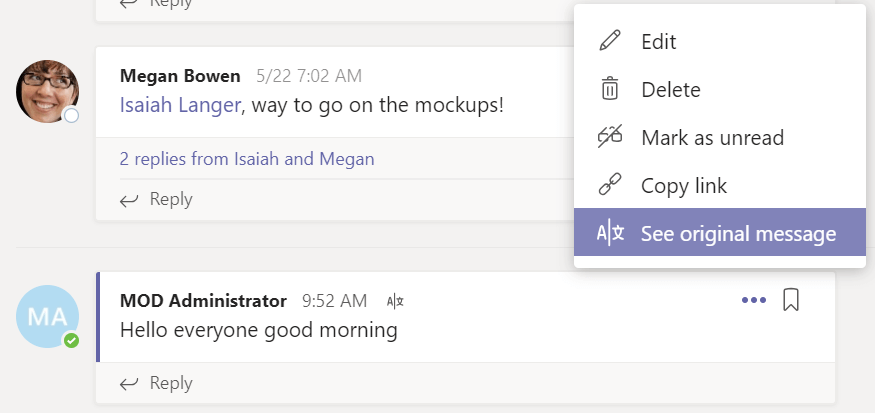This screenshot has width=875, height=413.
Task: Save message with the bookmark icon
Action: [x=790, y=300]
